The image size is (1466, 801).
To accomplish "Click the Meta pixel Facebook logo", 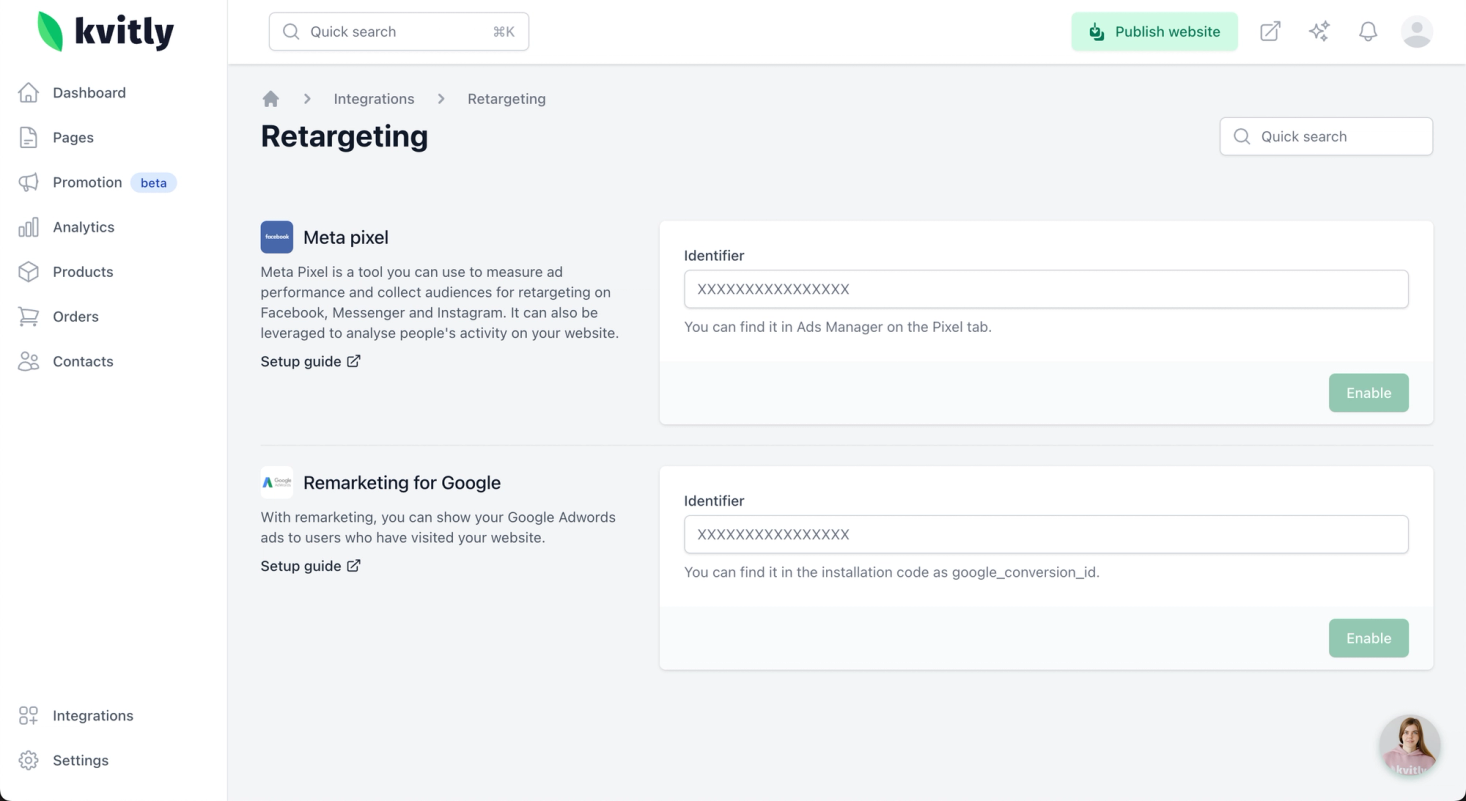I will (277, 237).
